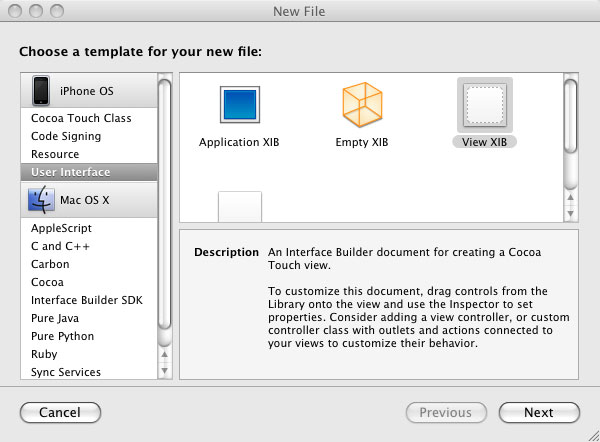
Task: Choose Sync Services category
Action: point(89,372)
